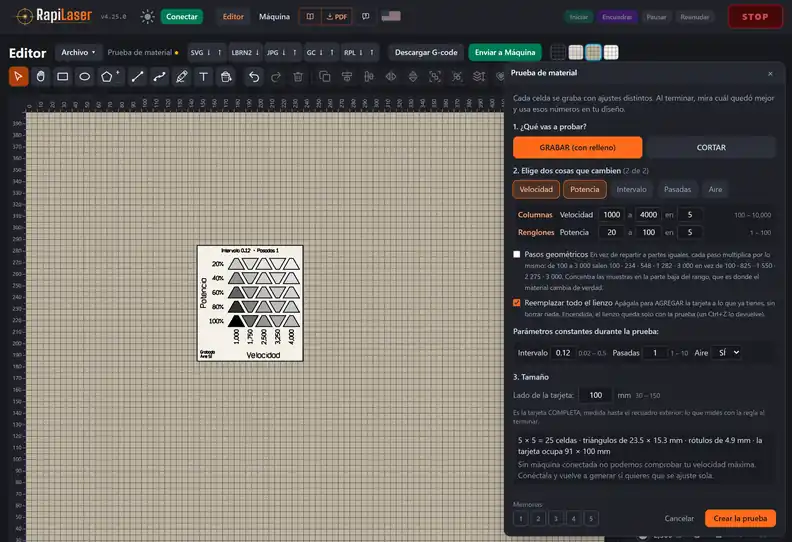Open the layer order icon
The height and width of the screenshot is (542, 792).
point(479,77)
